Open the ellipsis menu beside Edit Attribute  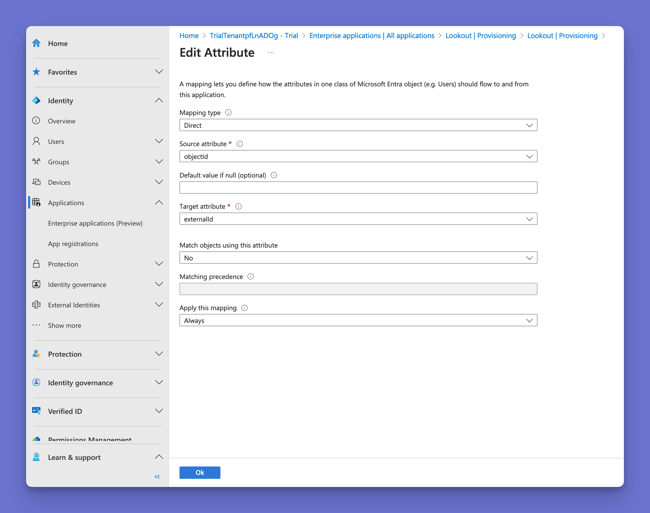point(271,53)
